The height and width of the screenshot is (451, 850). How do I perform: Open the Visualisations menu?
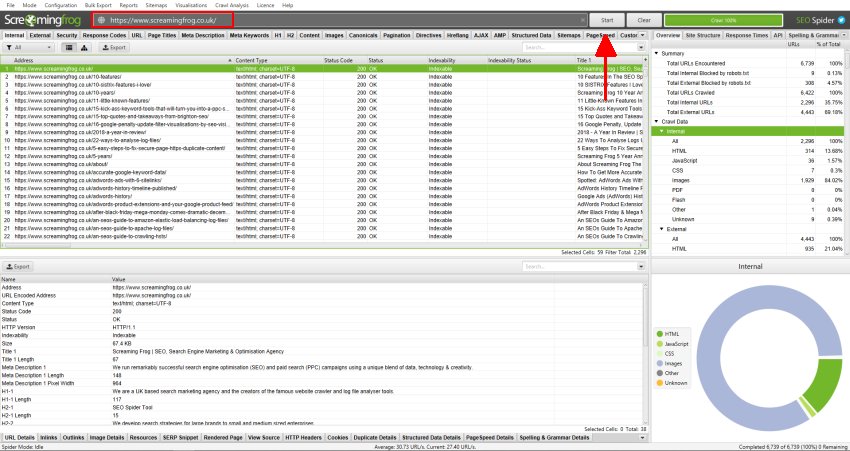pos(191,5)
